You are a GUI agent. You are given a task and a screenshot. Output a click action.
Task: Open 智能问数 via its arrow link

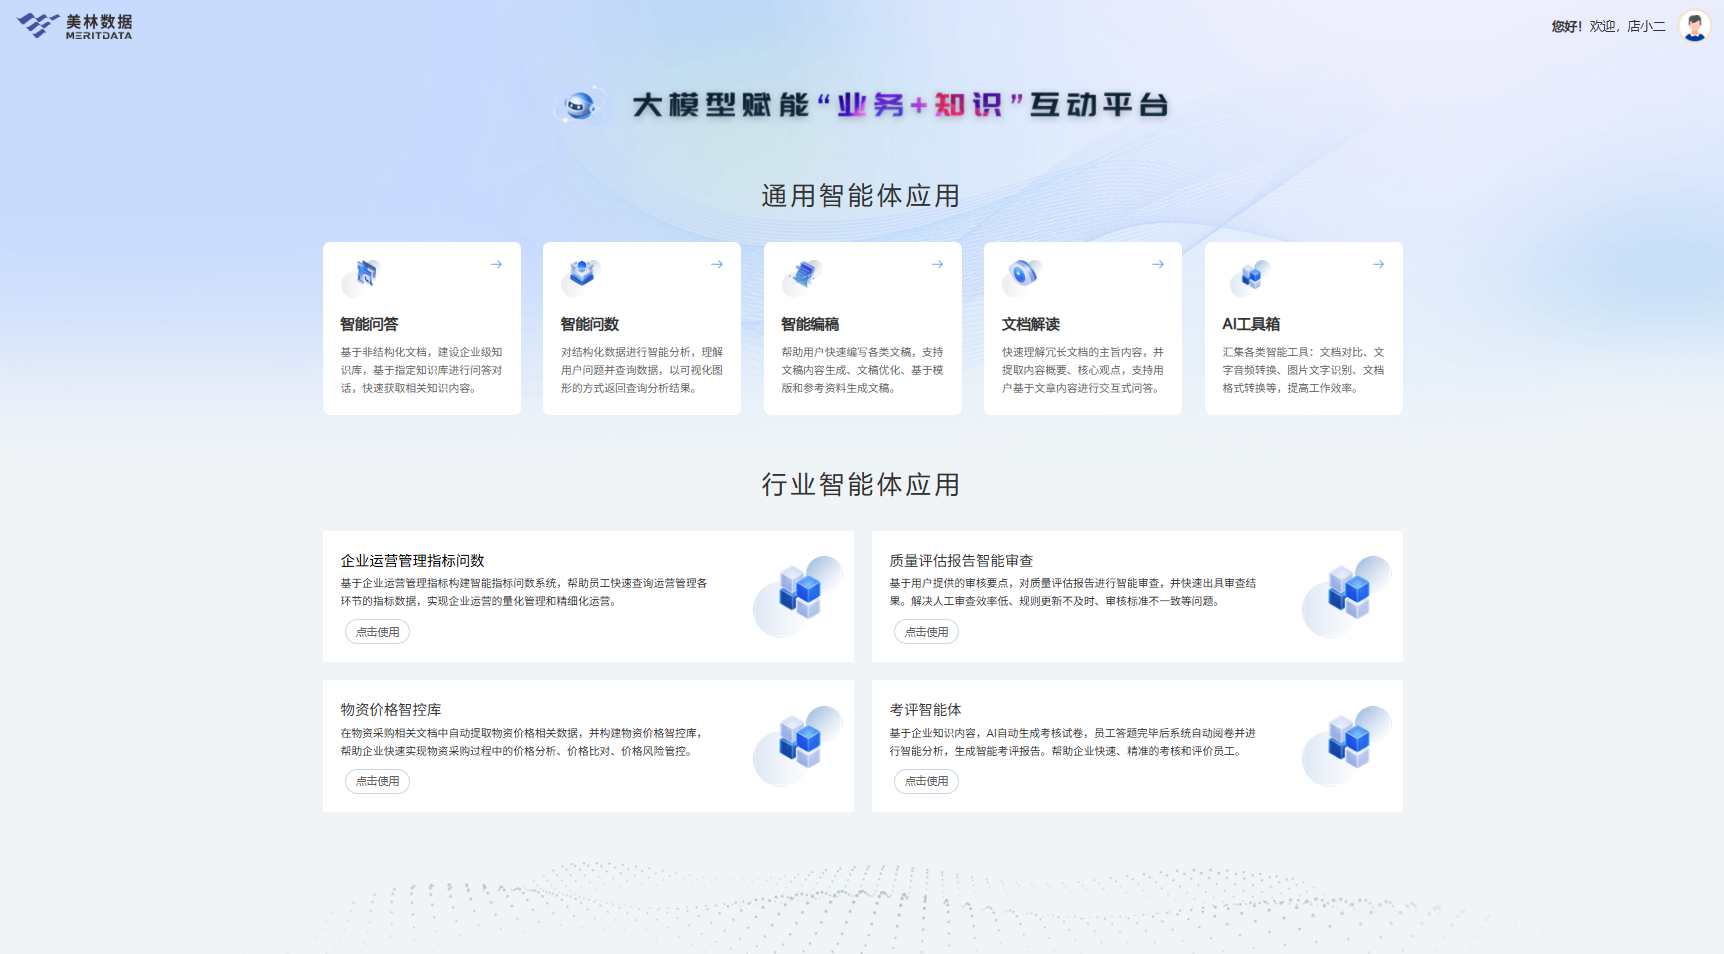(716, 264)
